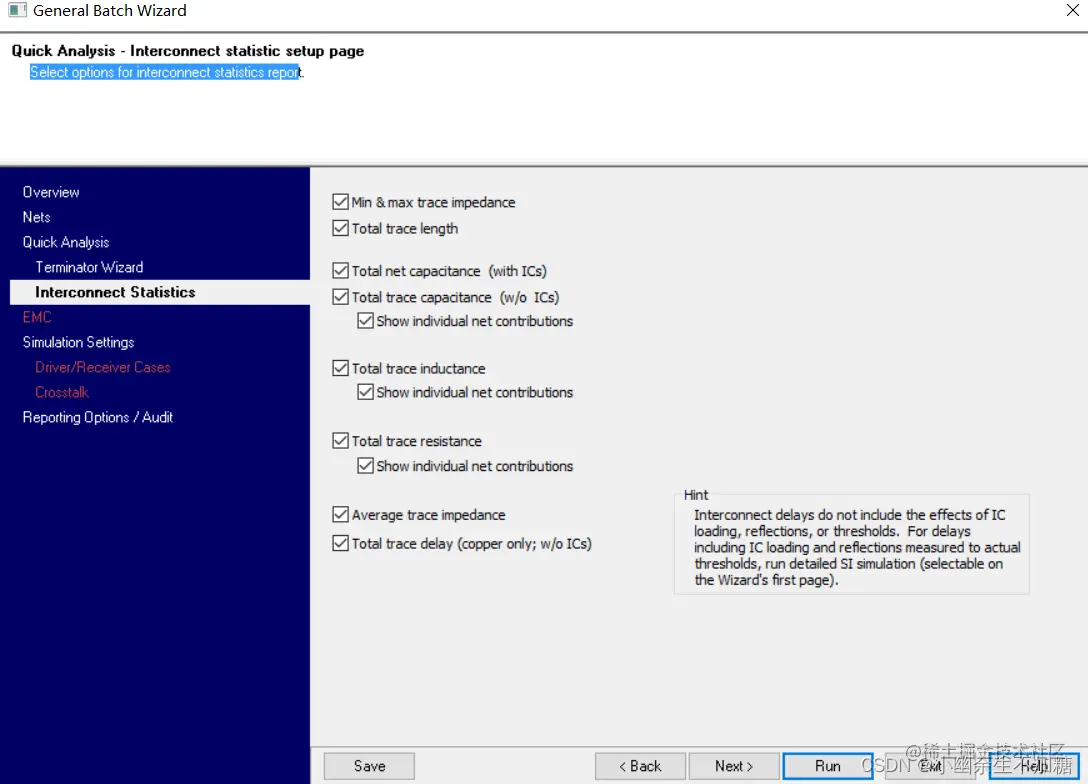Screen dimensions: 1088x784
Task: Toggle Total trace delay (copper only)
Action: 340,543
